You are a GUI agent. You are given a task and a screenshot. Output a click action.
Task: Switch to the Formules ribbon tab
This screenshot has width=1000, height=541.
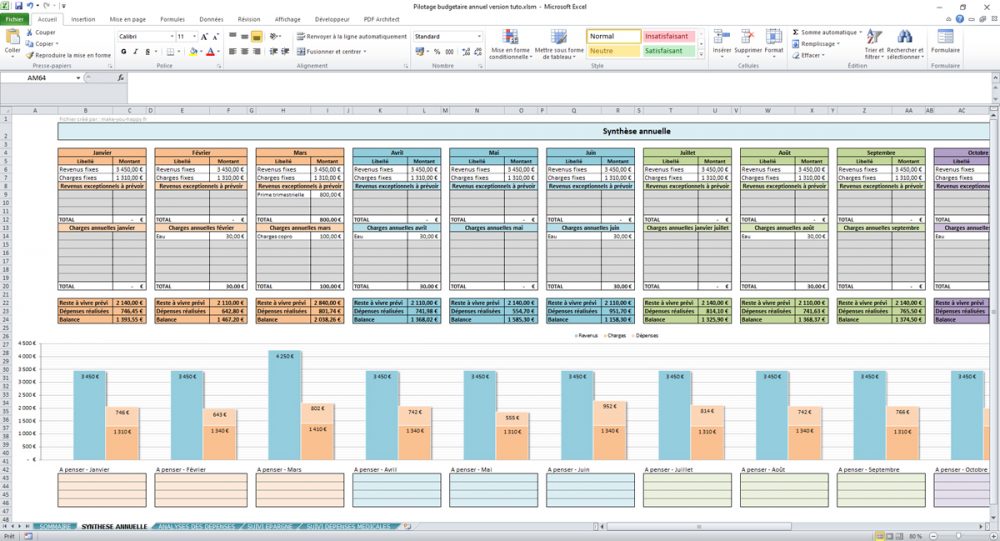point(172,19)
